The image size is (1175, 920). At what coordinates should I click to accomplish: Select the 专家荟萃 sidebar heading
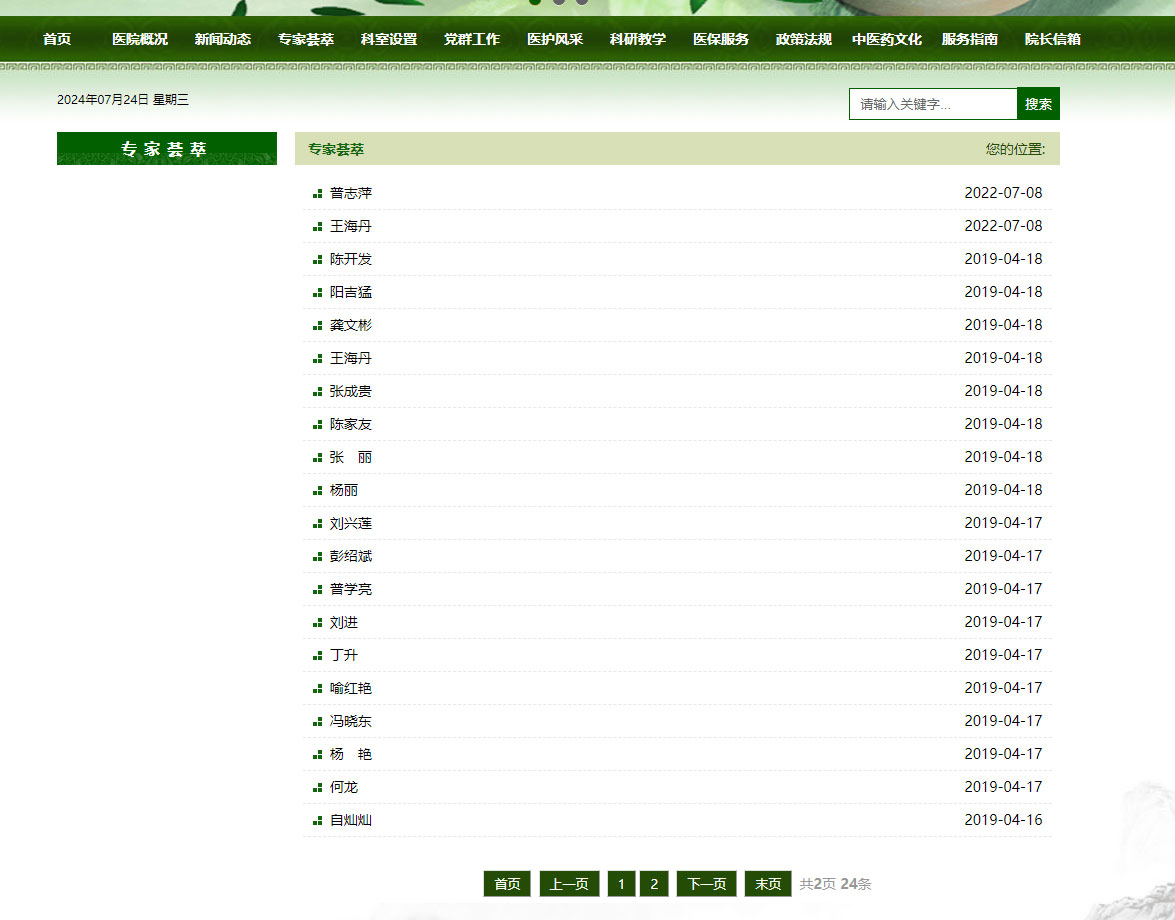[x=166, y=148]
